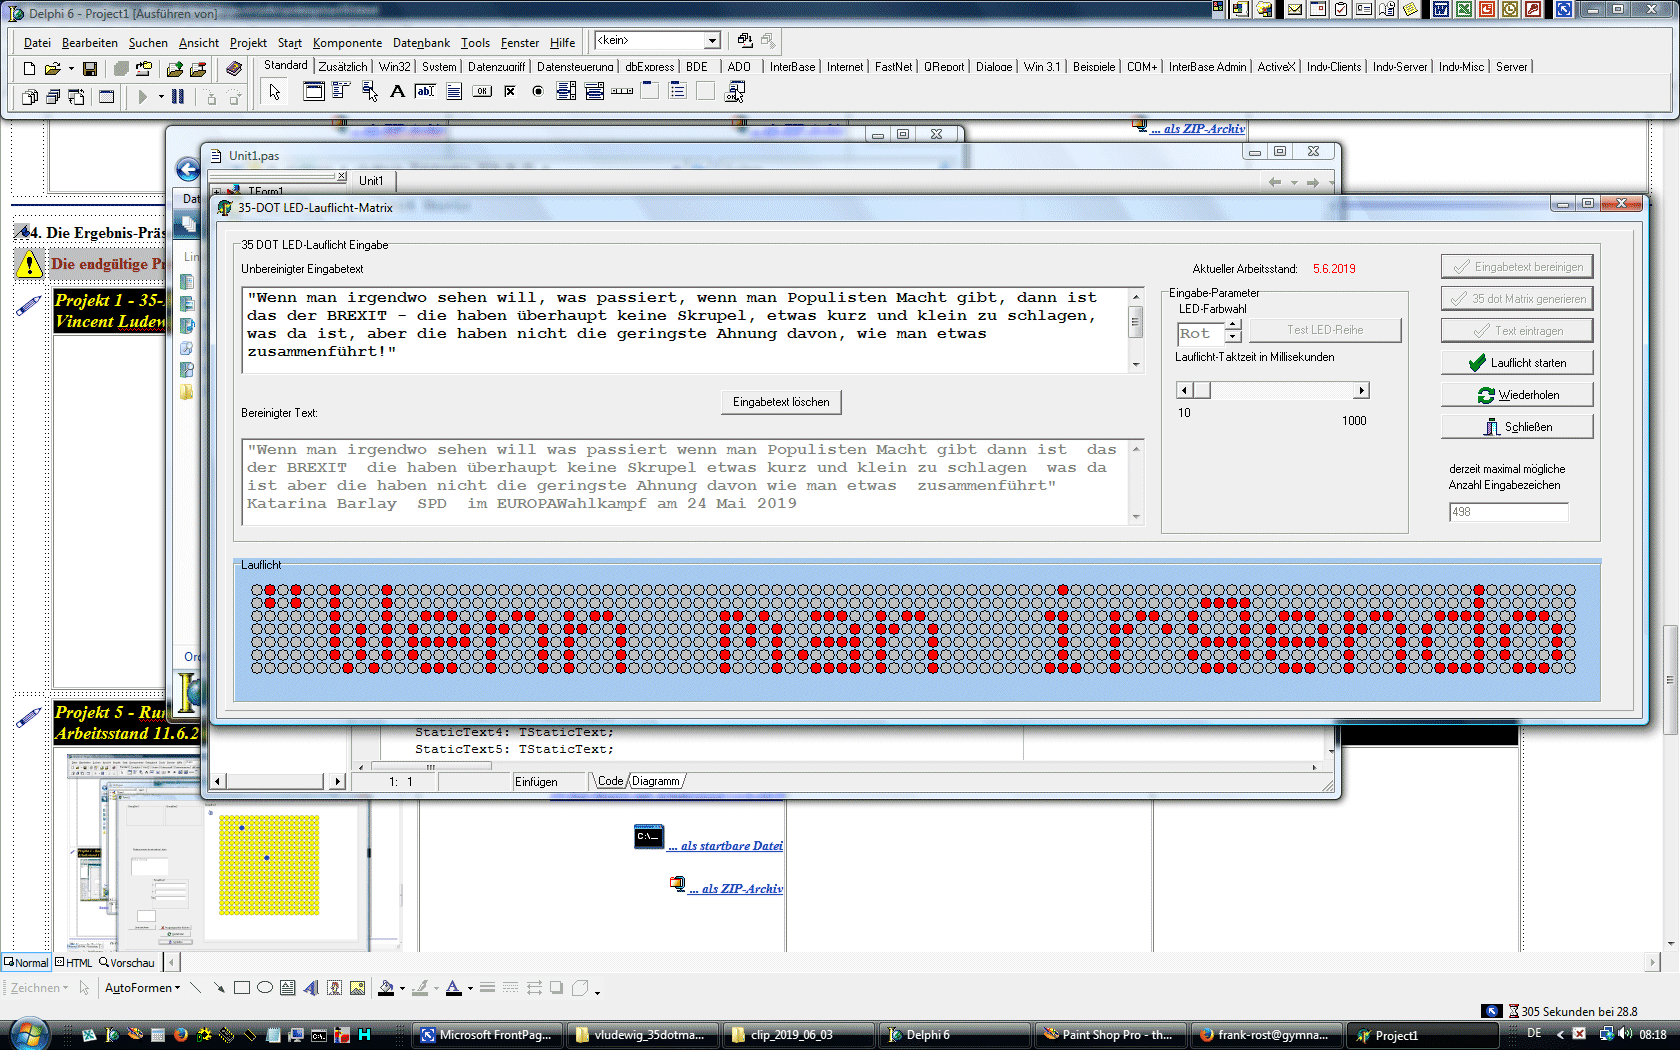
Task: Select the ScrollBar component icon
Action: coord(622,92)
